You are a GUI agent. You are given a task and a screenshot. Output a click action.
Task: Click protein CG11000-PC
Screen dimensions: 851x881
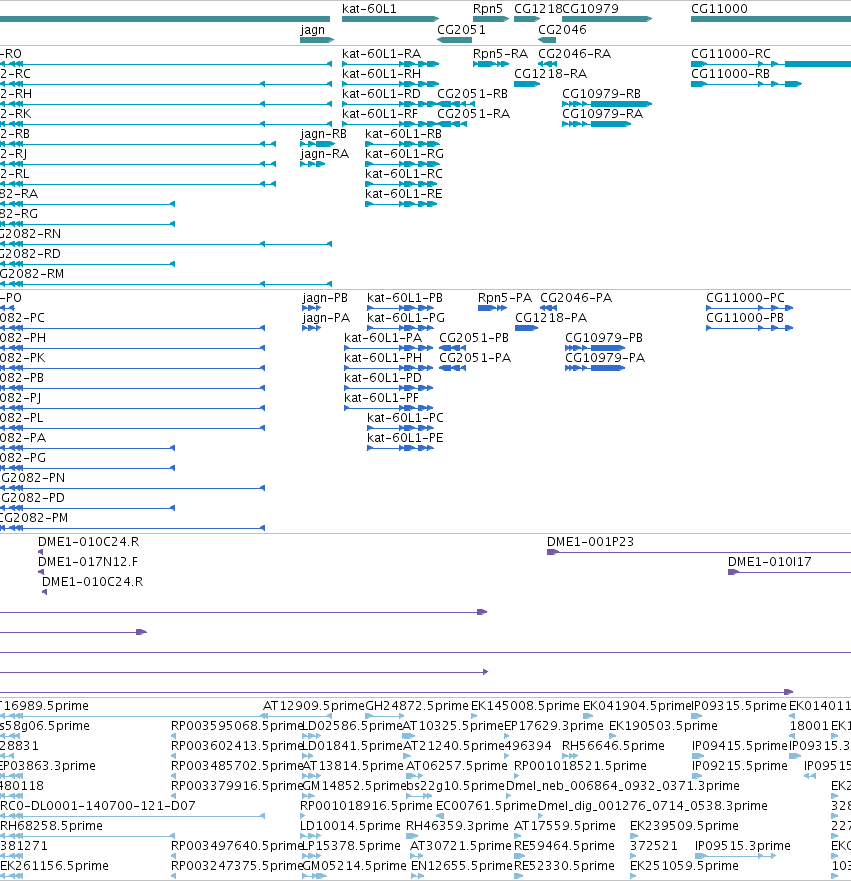(x=745, y=297)
